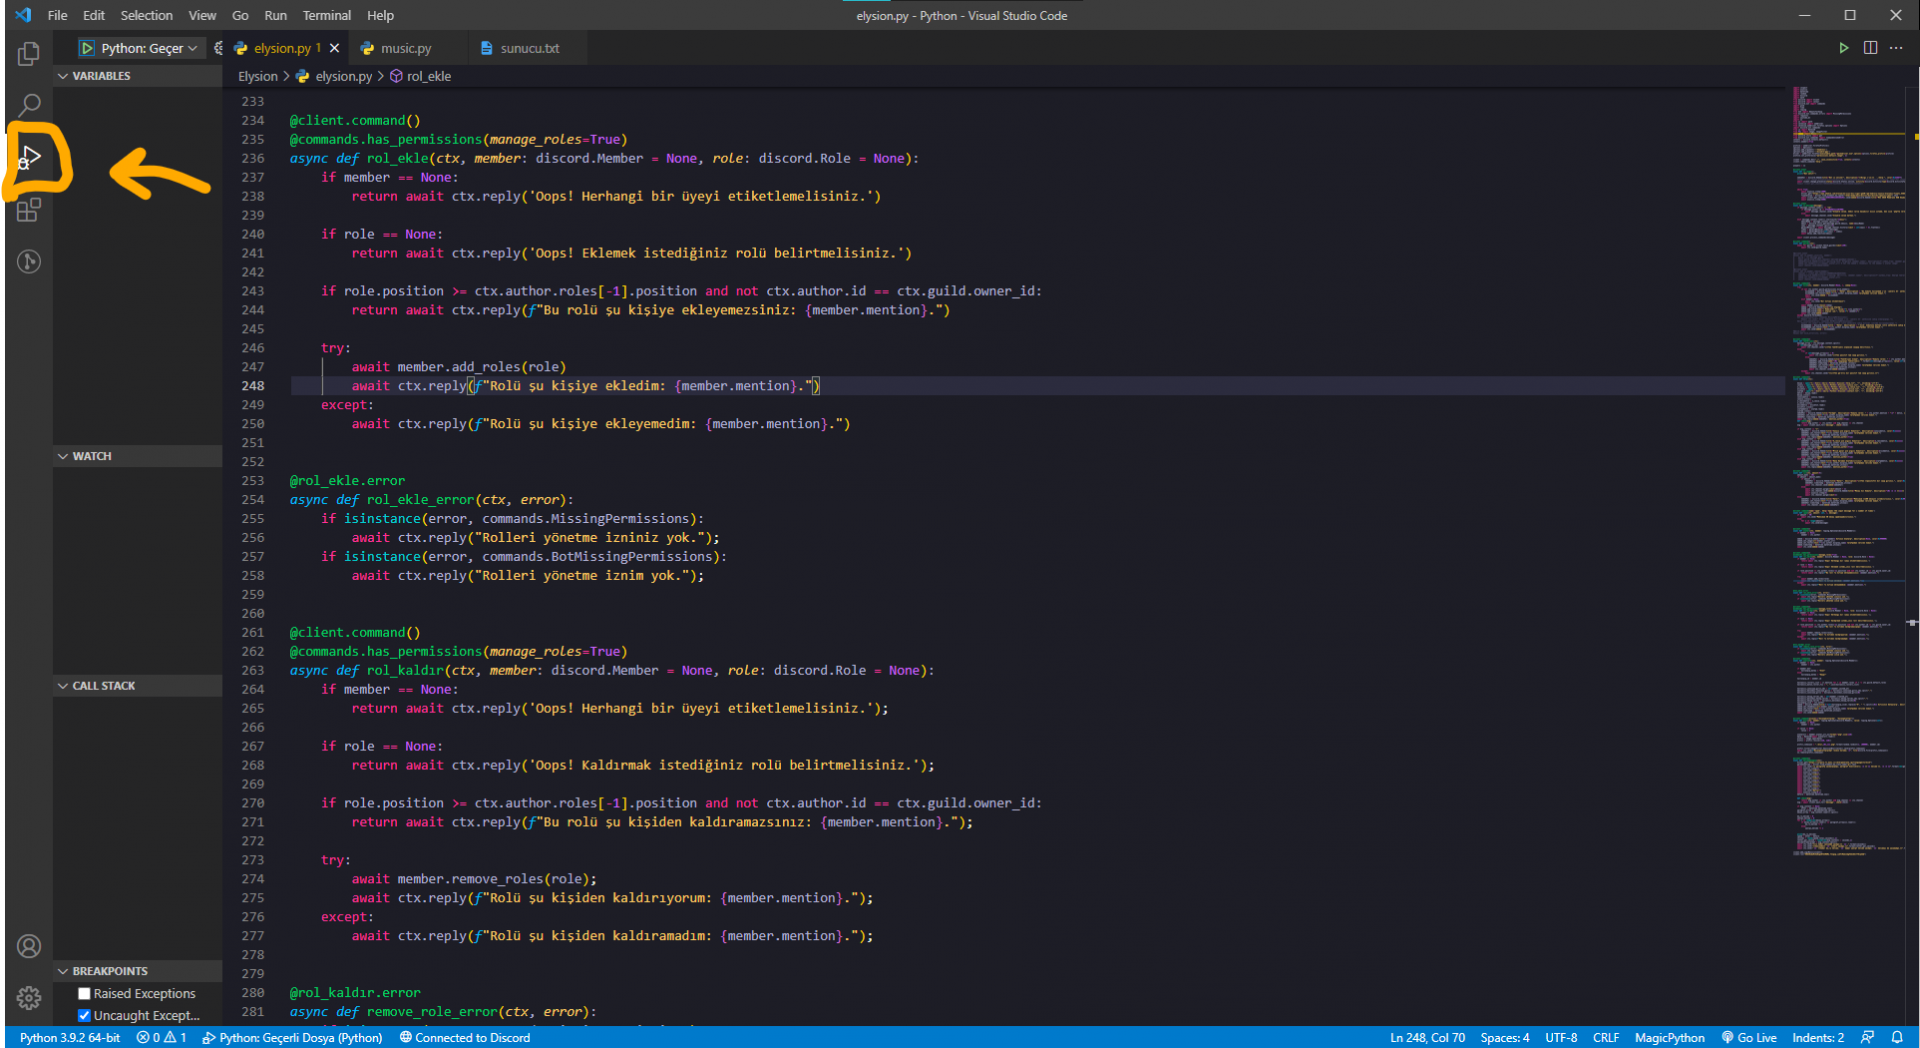
Task: Split the editor to the right
Action: pyautogui.click(x=1870, y=48)
